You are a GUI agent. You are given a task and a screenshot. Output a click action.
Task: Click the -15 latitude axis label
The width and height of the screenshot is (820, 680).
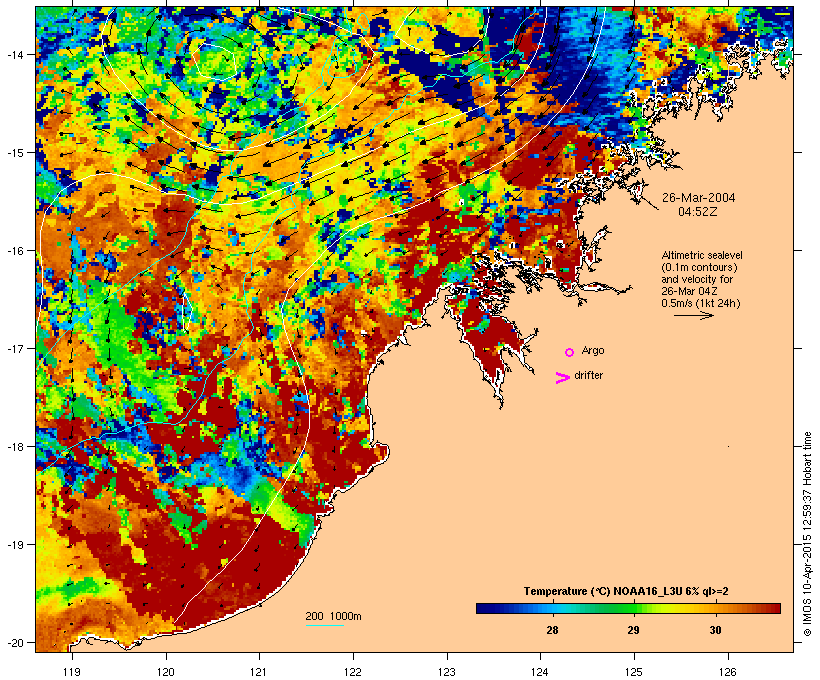point(15,153)
